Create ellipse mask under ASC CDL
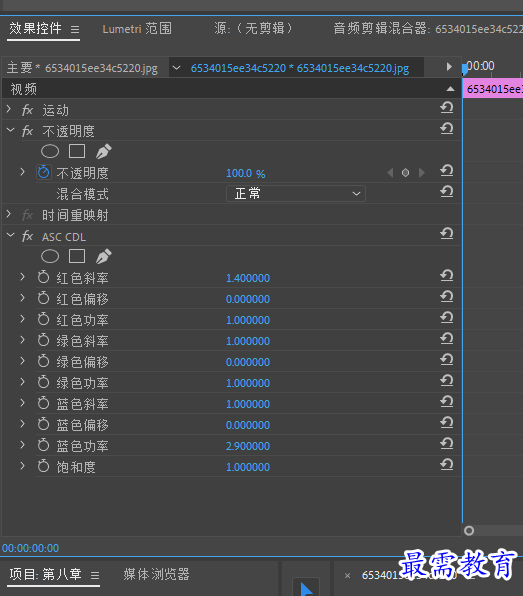This screenshot has height=596, width=523. 50,256
